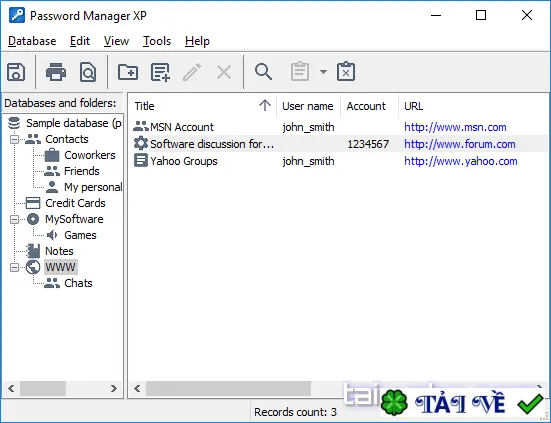Click the record list horizontal scrollbar thumb
Screen dimensions: 551x423
228,389
